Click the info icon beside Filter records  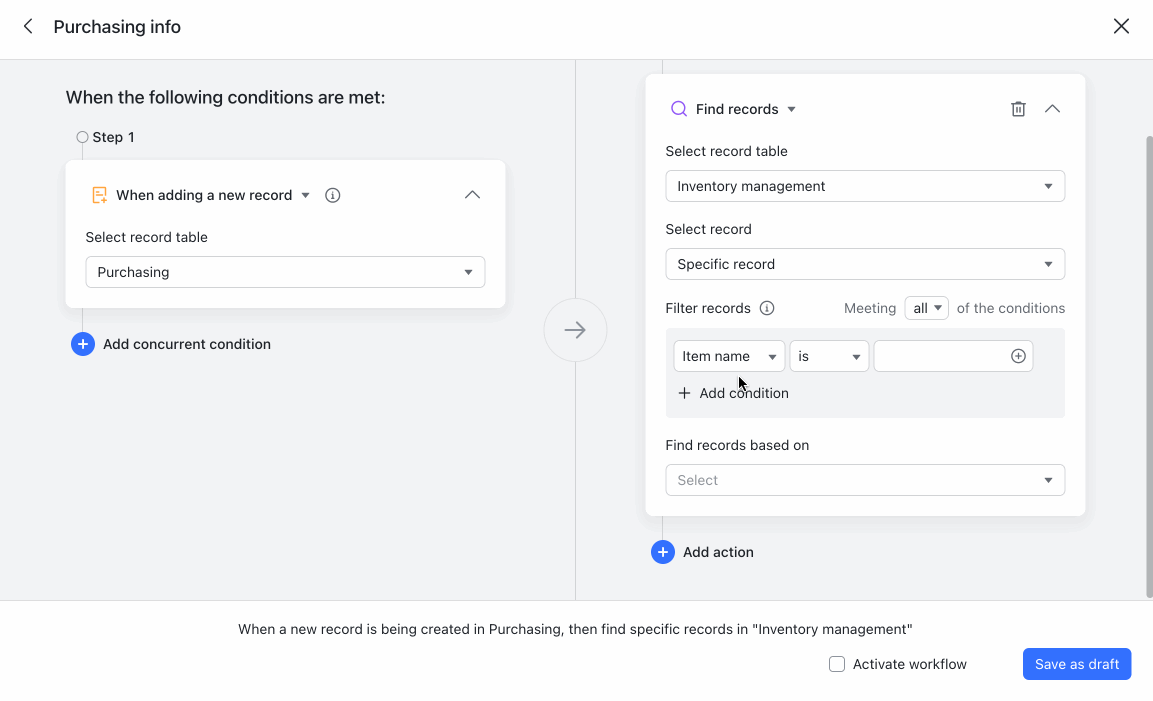[x=766, y=308]
